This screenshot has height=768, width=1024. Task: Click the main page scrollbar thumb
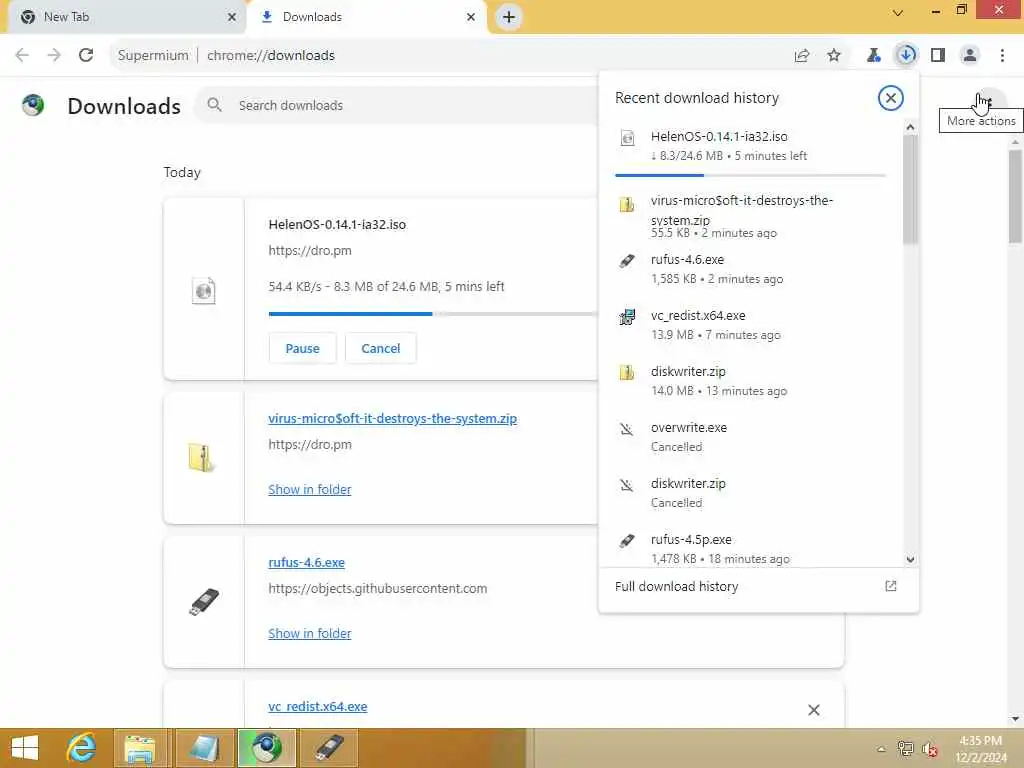[x=1015, y=196]
